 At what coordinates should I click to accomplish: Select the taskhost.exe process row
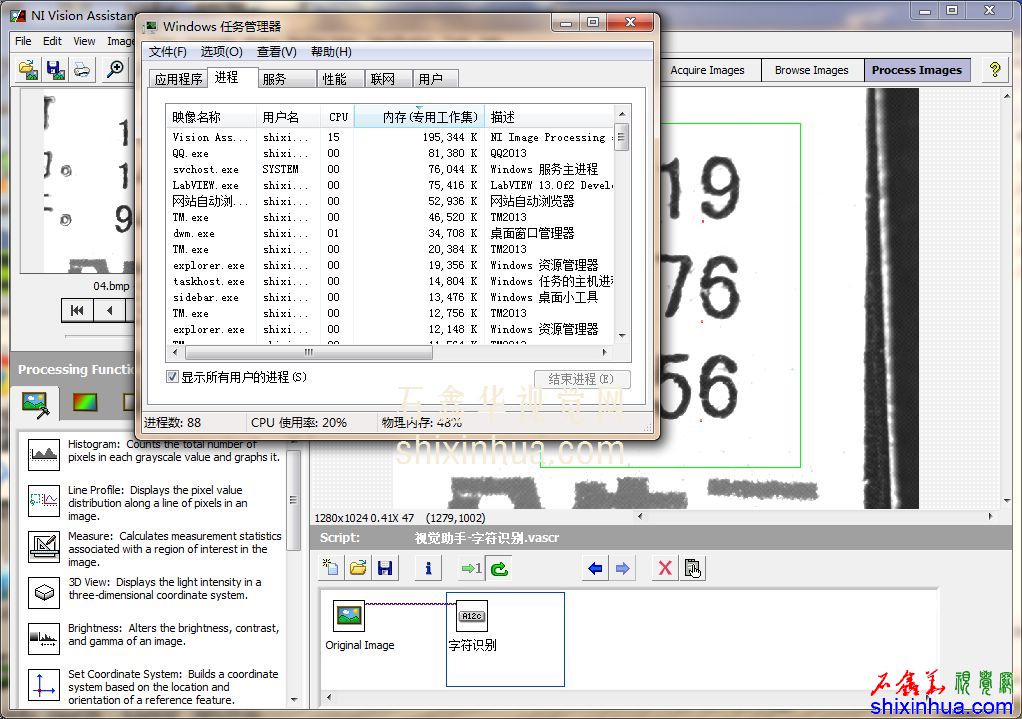(x=390, y=282)
